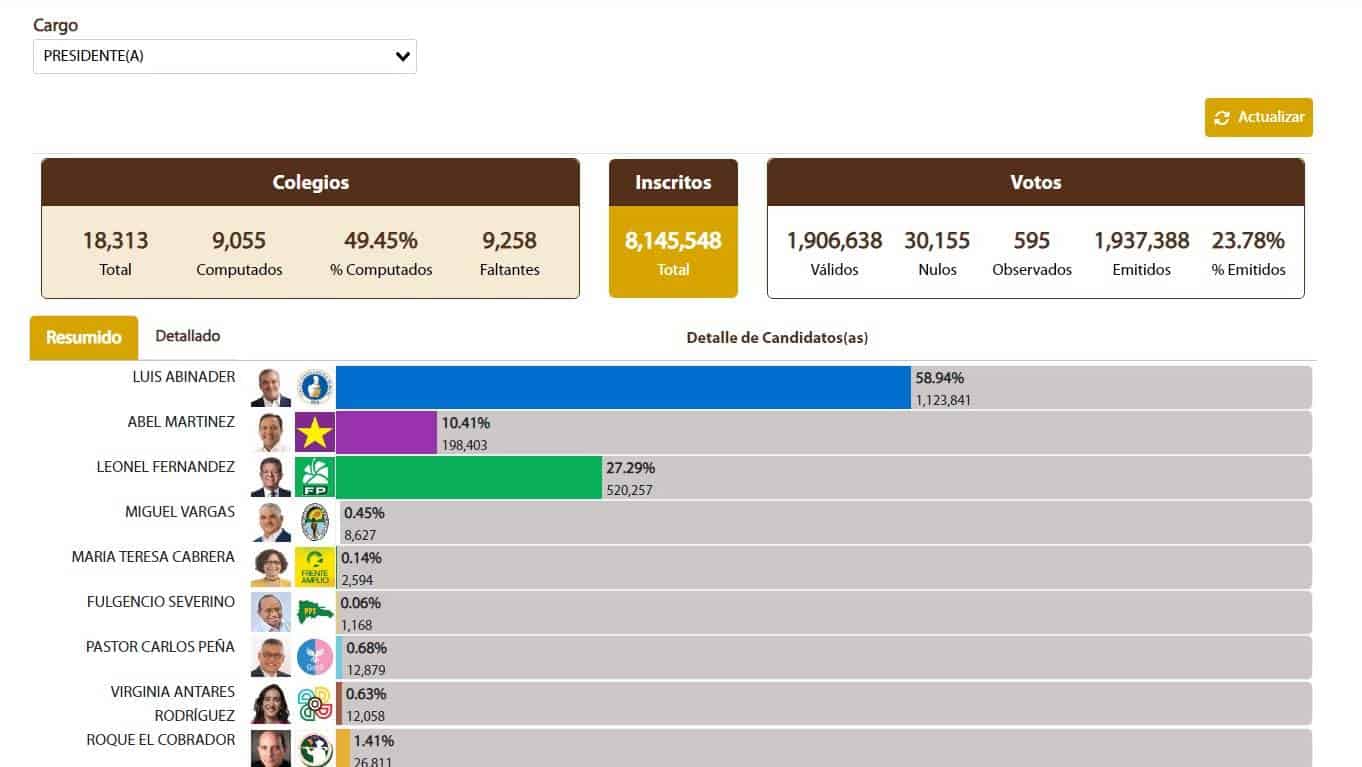Click the refresh arrows icon inside Actualizar
This screenshot has width=1362, height=767.
1222,117
